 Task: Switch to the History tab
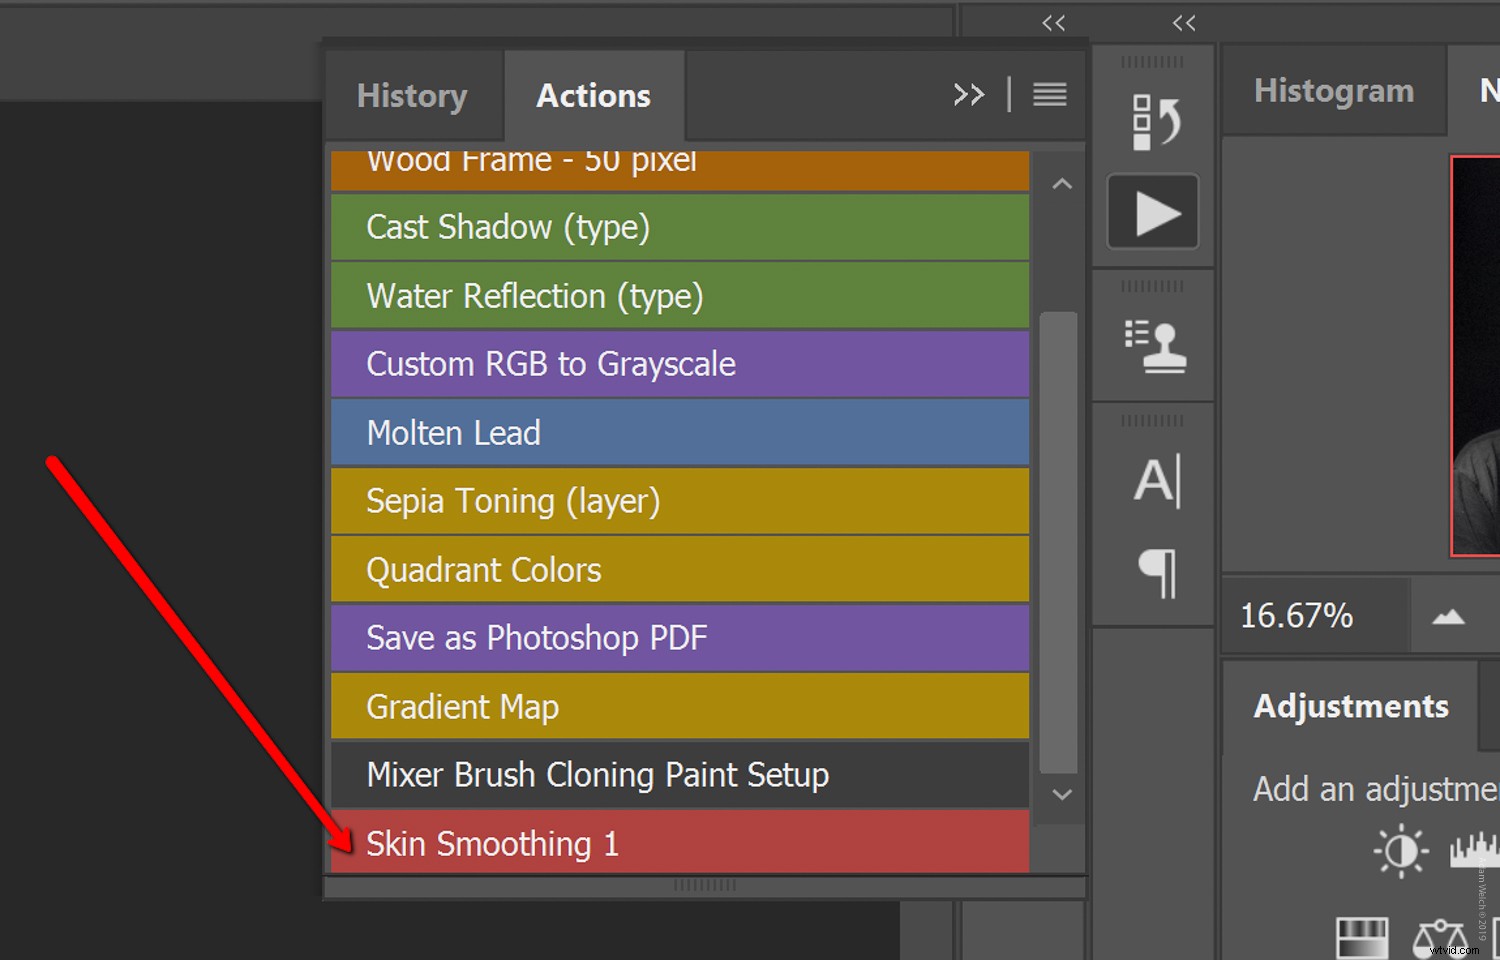[x=412, y=95]
